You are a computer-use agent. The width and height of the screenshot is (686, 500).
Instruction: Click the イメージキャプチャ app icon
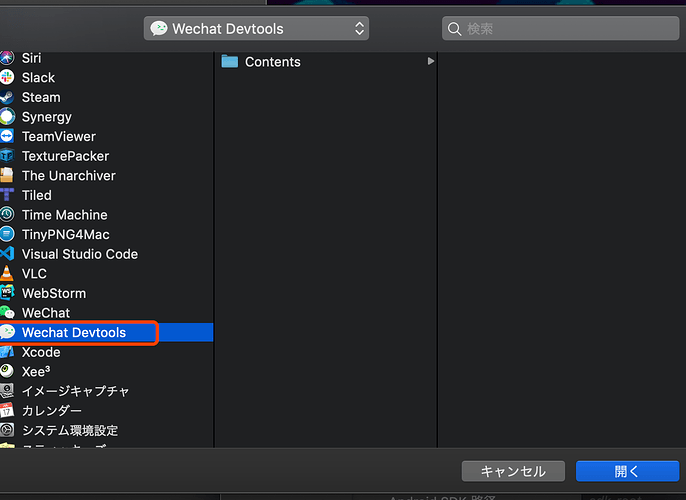tap(7, 391)
